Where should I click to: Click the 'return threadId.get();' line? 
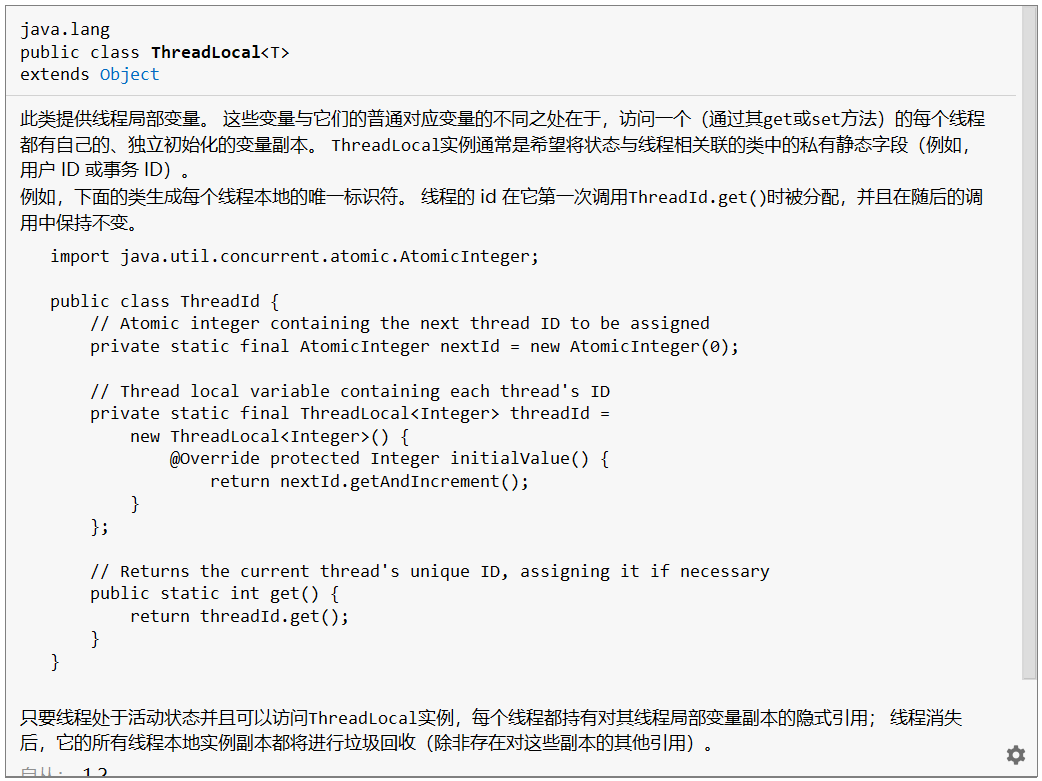coord(239,617)
